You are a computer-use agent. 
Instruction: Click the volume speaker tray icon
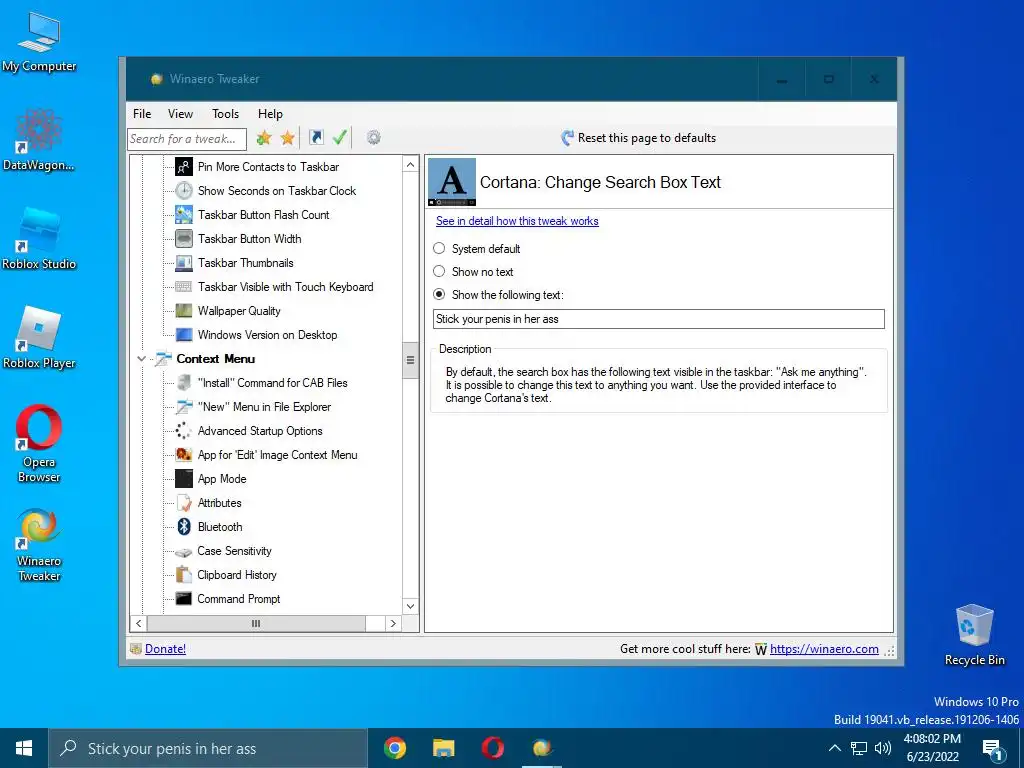pyautogui.click(x=883, y=748)
